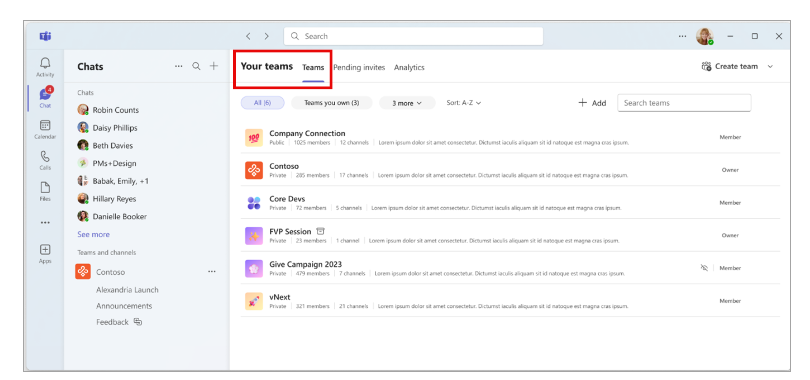Open the Give Campaign 2023 team name

305,264
